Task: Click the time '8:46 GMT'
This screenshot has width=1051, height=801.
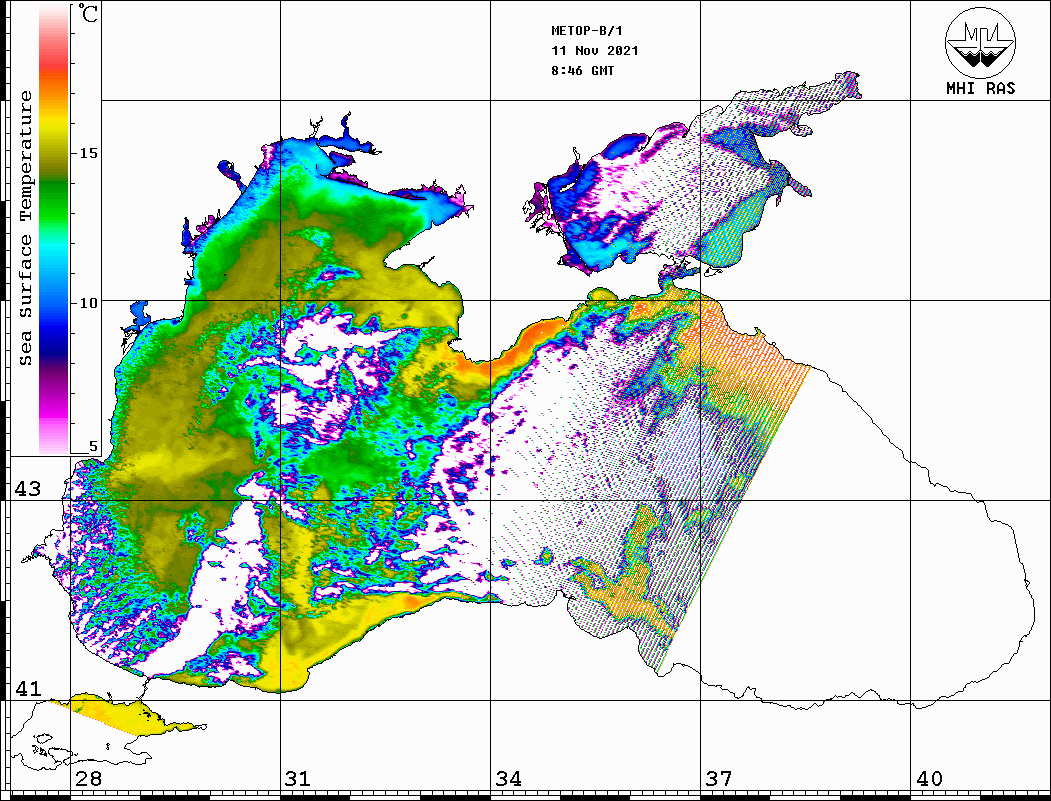Action: (x=582, y=70)
